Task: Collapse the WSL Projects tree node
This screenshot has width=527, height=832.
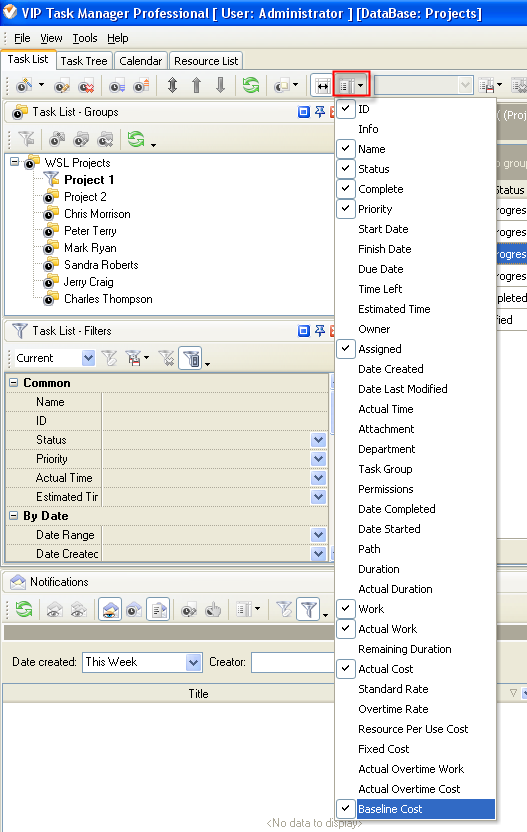Action: [14, 161]
